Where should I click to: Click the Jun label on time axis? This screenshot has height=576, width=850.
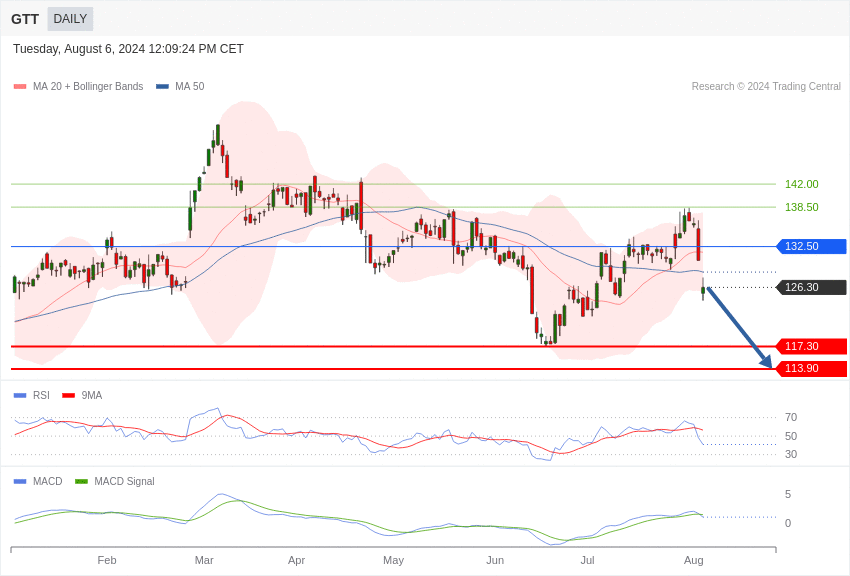click(495, 560)
